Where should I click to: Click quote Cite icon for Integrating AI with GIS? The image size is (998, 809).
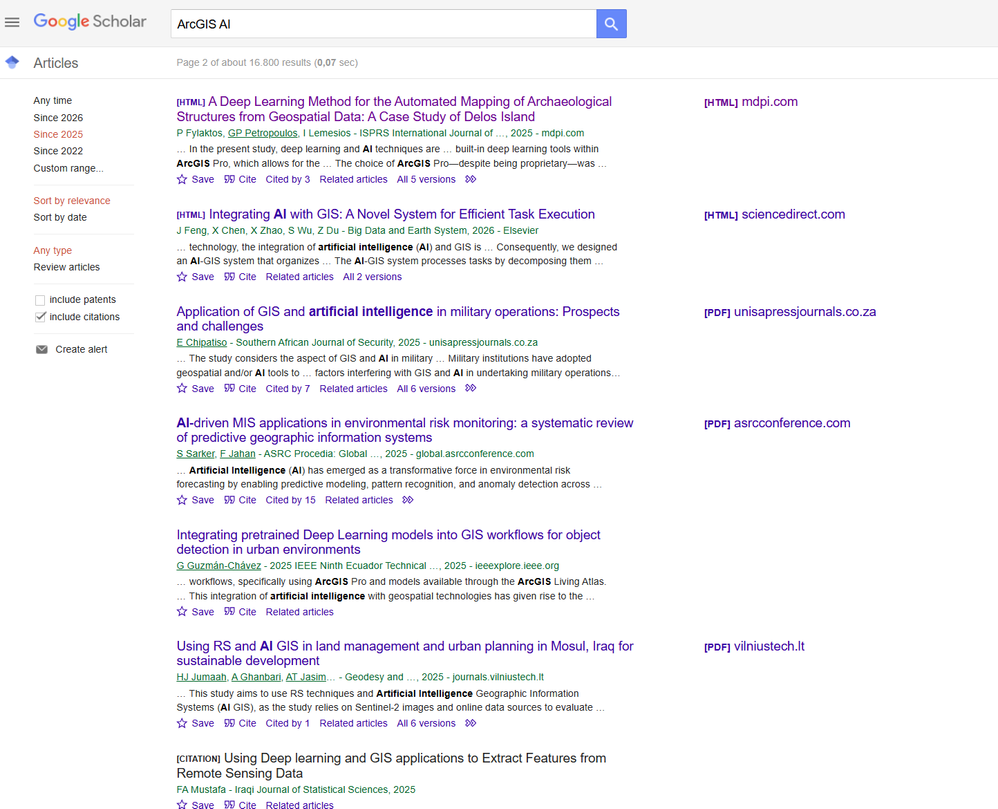(x=229, y=277)
